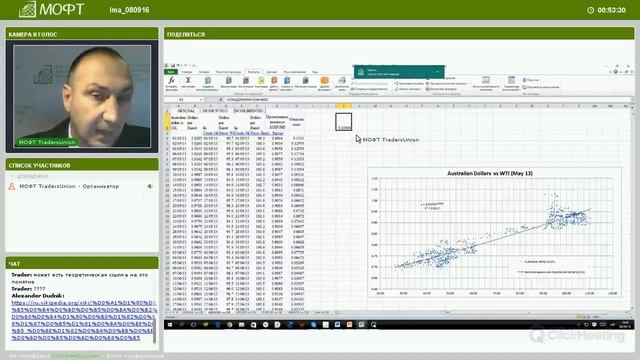Switch to the Home ribbon tab
The width and height of the screenshot is (640, 360).
(x=187, y=72)
